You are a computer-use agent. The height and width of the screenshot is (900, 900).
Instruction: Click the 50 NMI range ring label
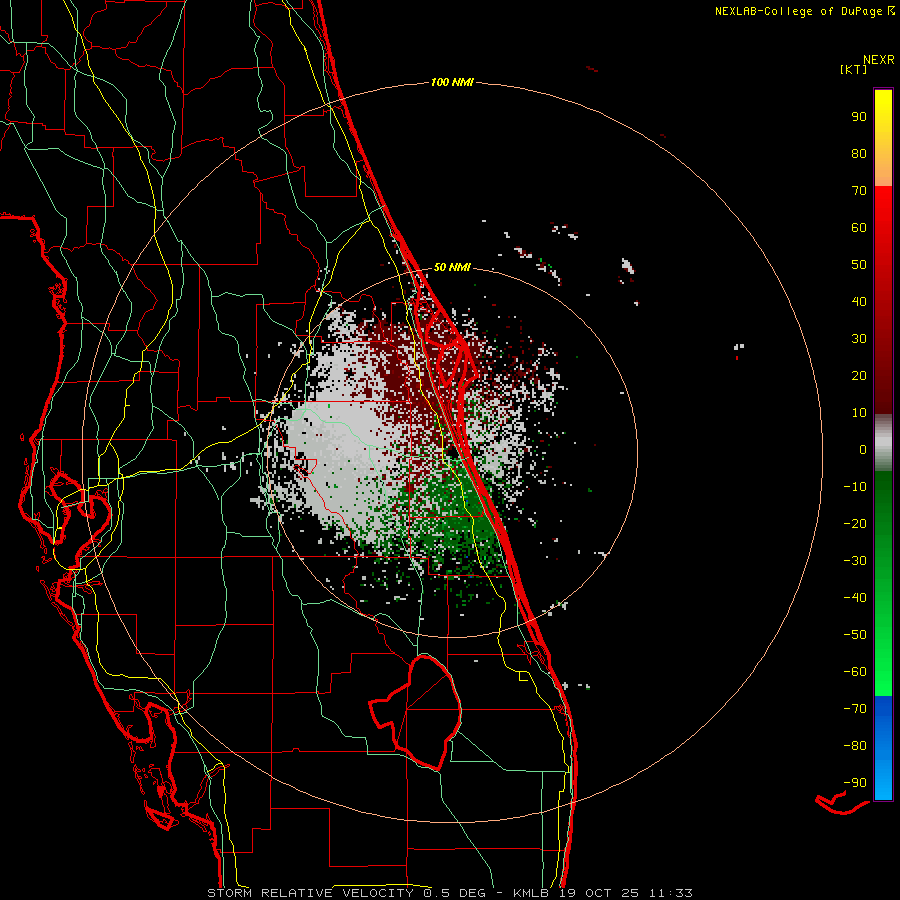coord(452,267)
